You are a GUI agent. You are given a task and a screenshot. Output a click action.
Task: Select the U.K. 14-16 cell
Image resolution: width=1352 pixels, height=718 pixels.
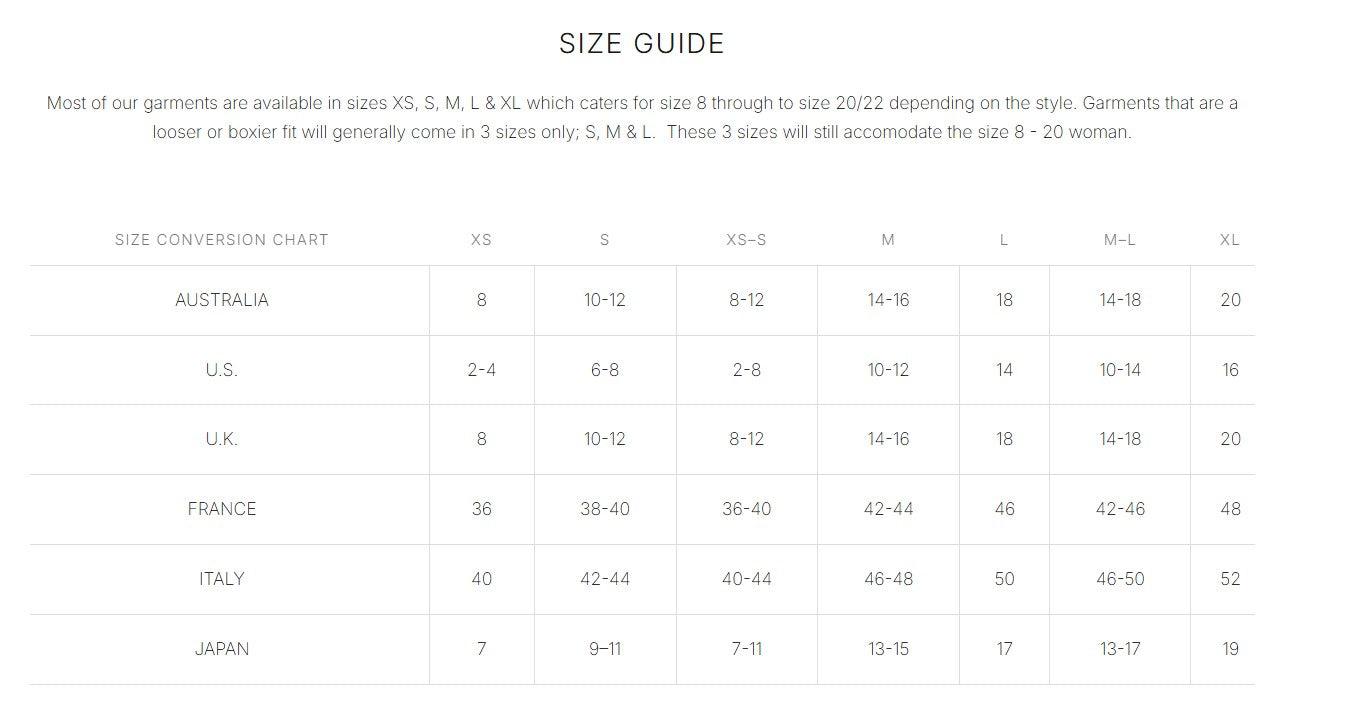tap(888, 439)
